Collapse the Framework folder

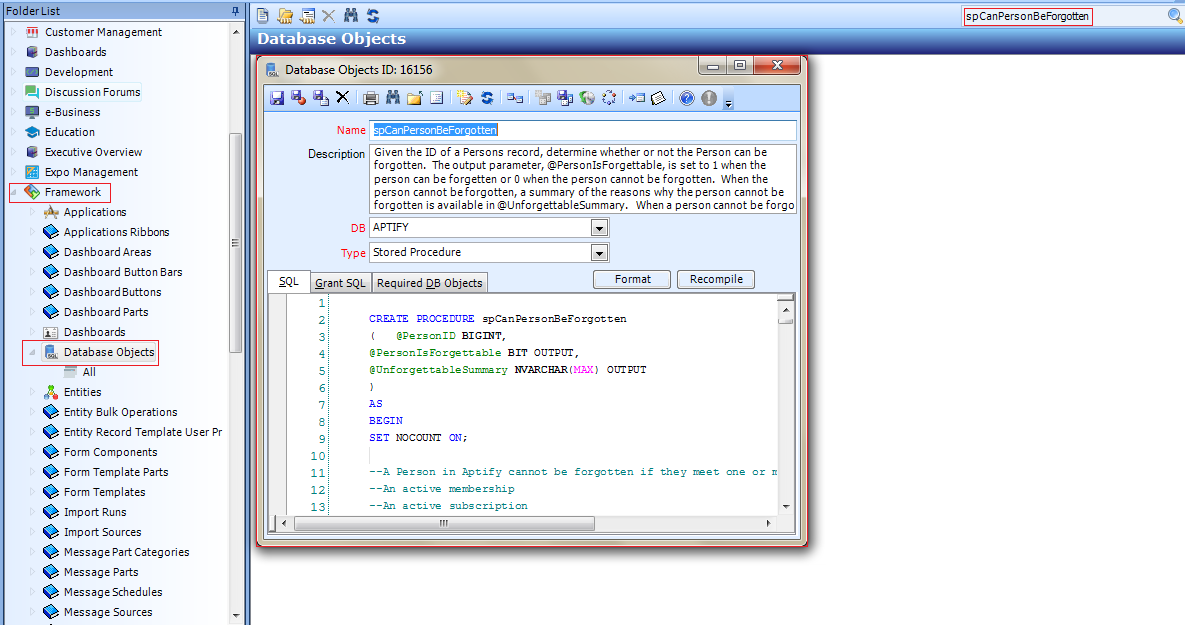[x=14, y=192]
